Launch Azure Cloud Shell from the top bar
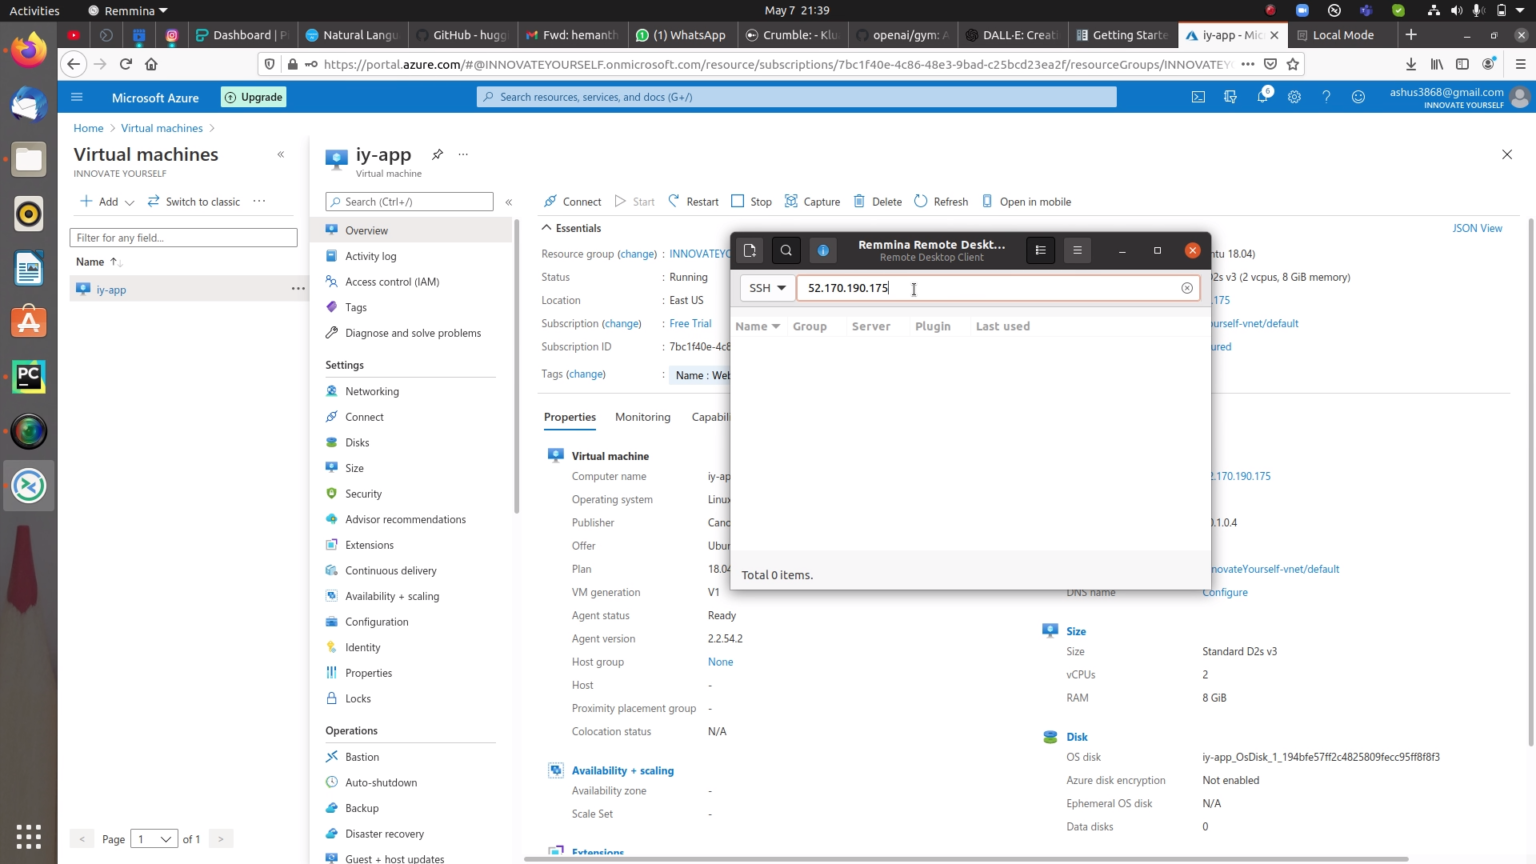This screenshot has height=864, width=1536. tap(1198, 97)
